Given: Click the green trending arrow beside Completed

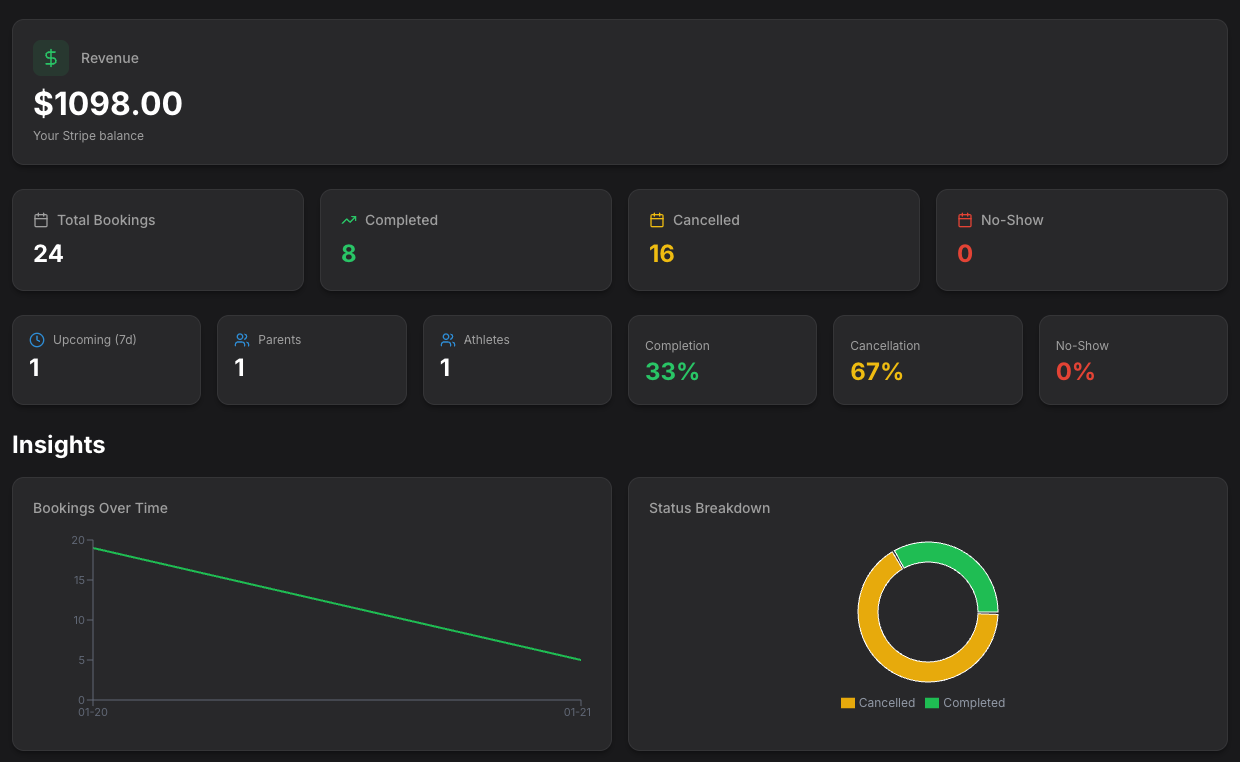Looking at the screenshot, I should [349, 220].
